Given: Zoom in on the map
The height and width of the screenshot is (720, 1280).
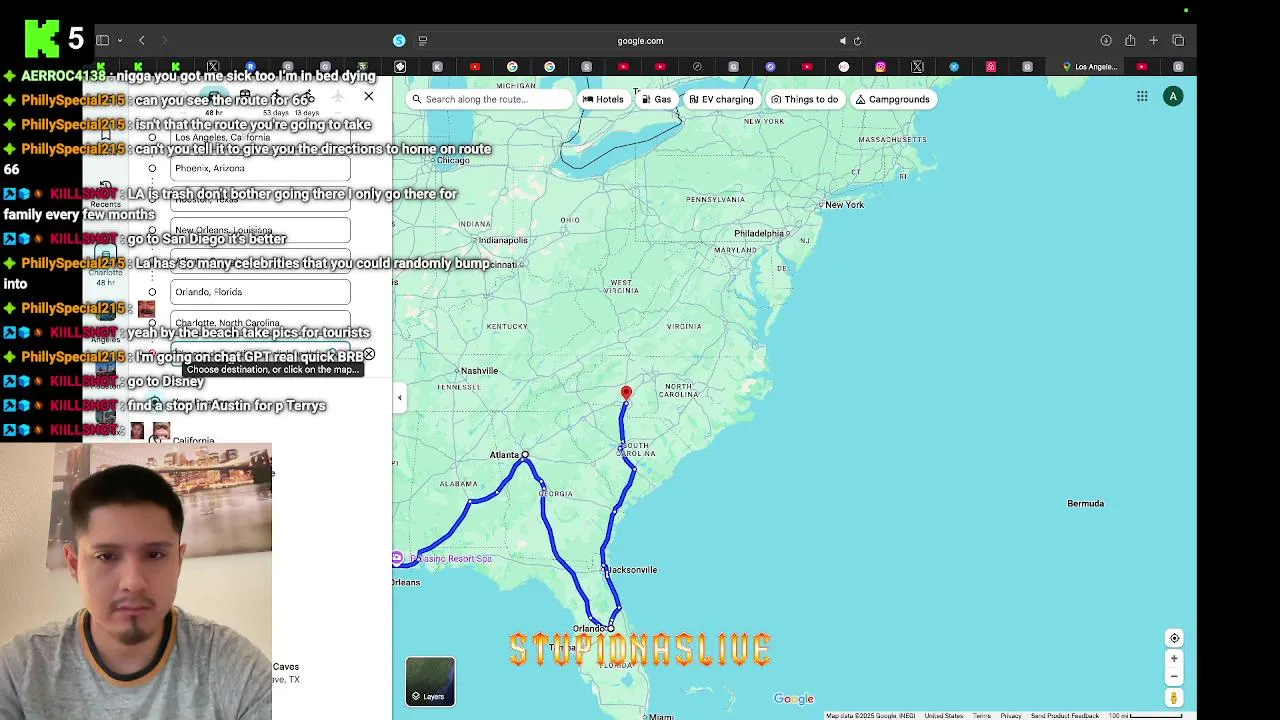Looking at the screenshot, I should pyautogui.click(x=1174, y=659).
